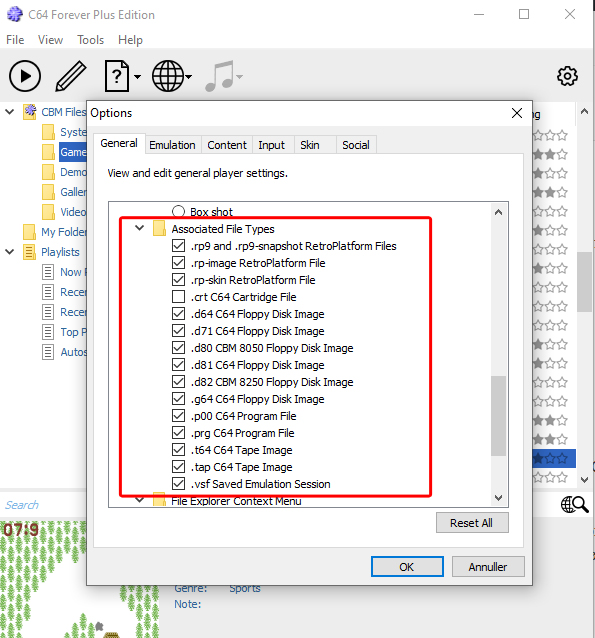
Task: Click the Annuller button
Action: click(488, 567)
